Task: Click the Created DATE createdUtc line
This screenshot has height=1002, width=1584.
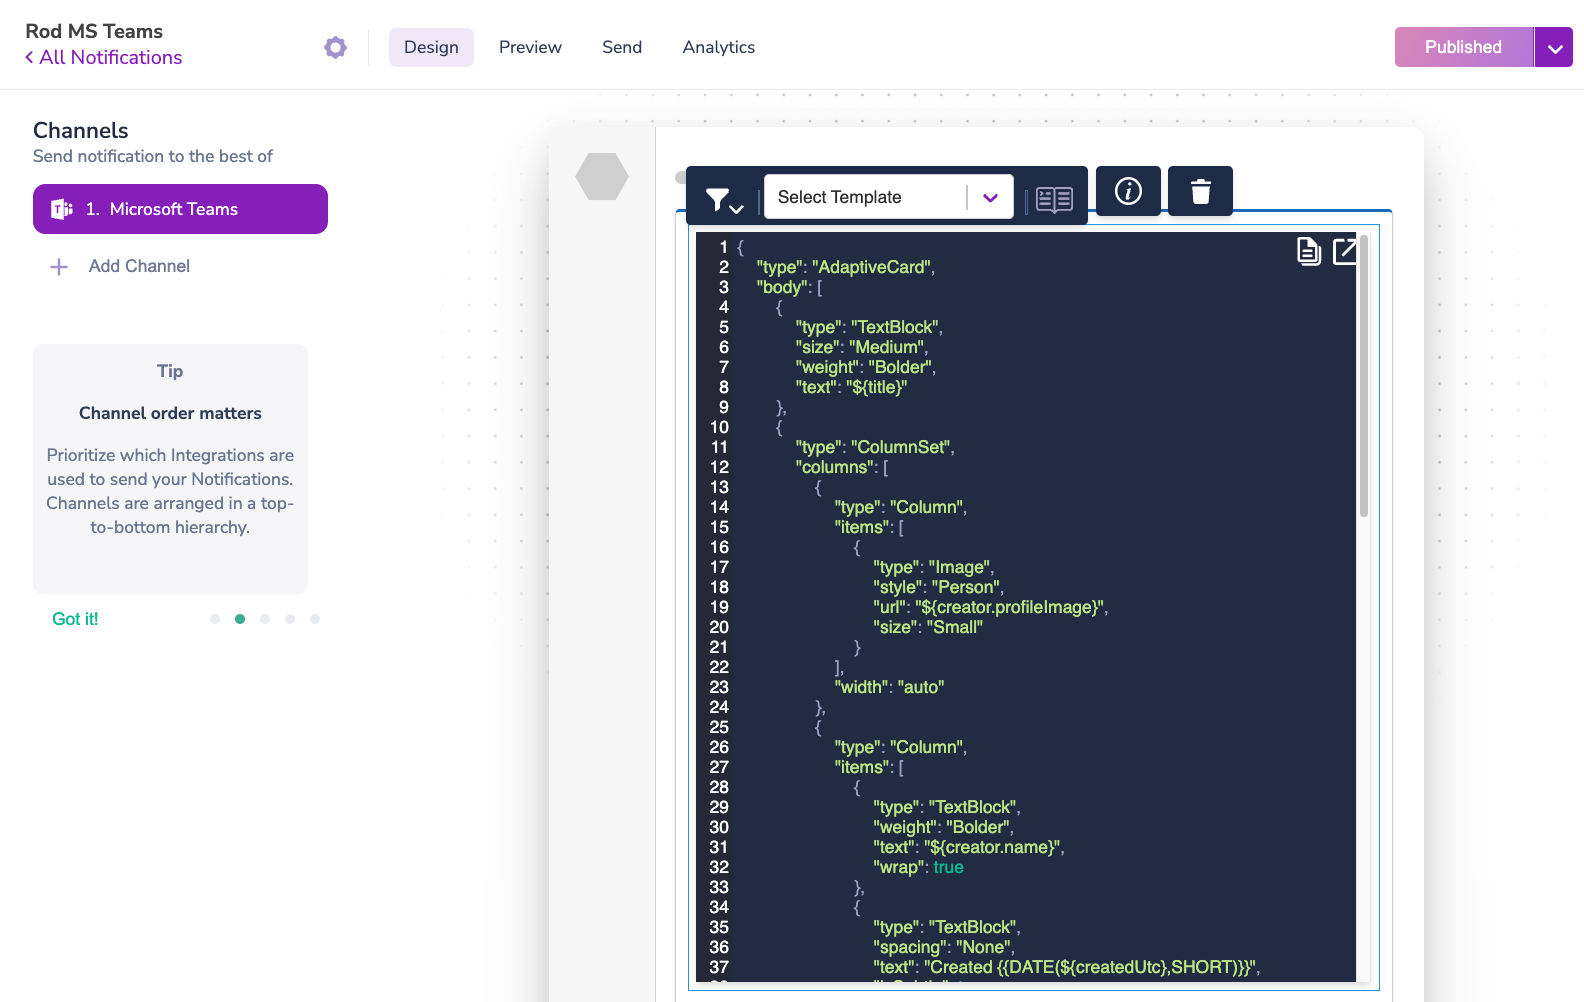Action: 1066,967
